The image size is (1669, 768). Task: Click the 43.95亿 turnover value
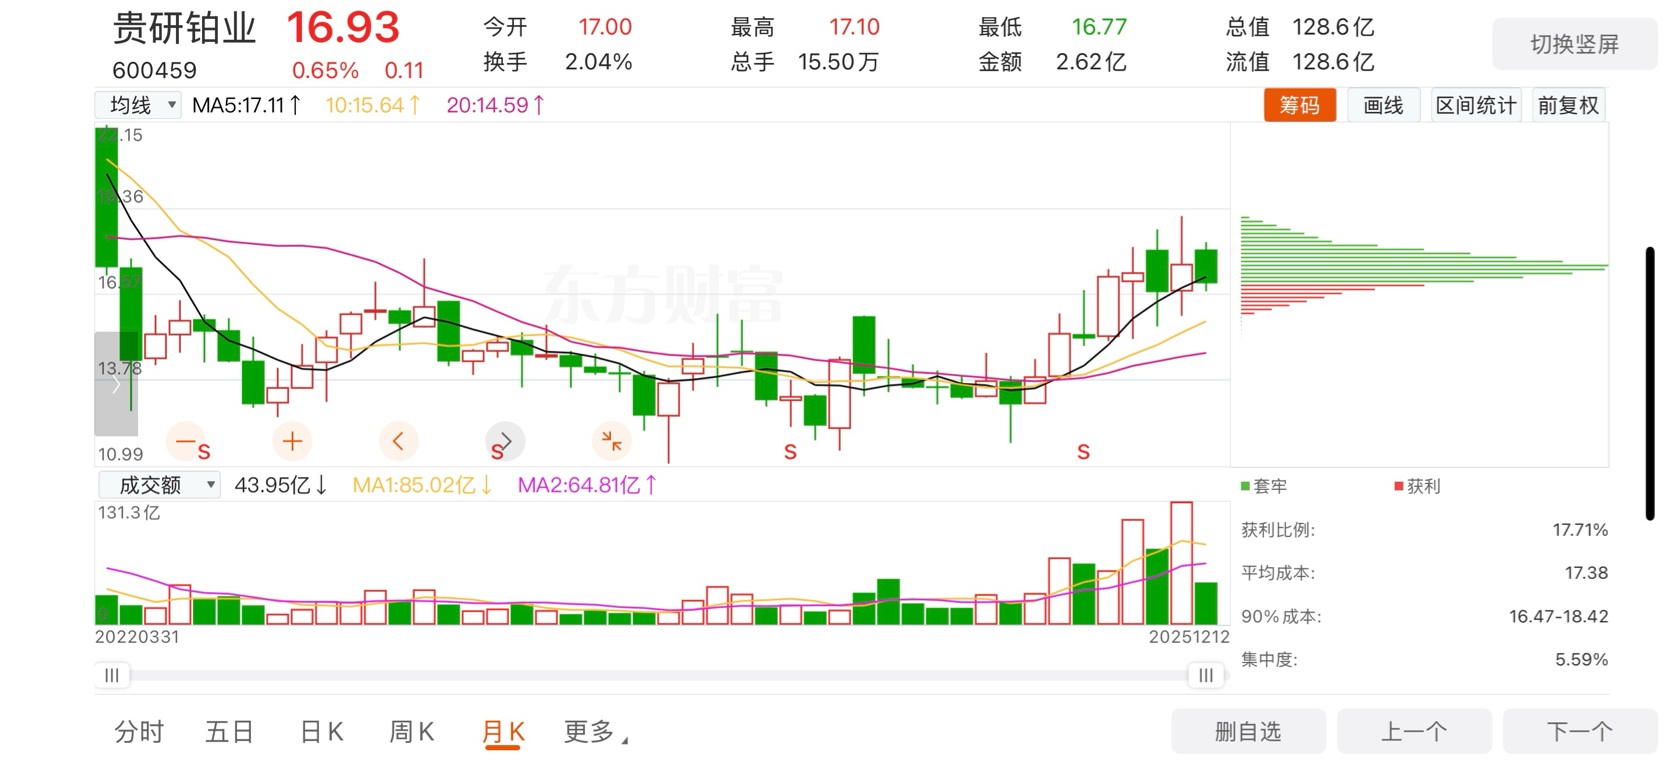click(x=281, y=485)
